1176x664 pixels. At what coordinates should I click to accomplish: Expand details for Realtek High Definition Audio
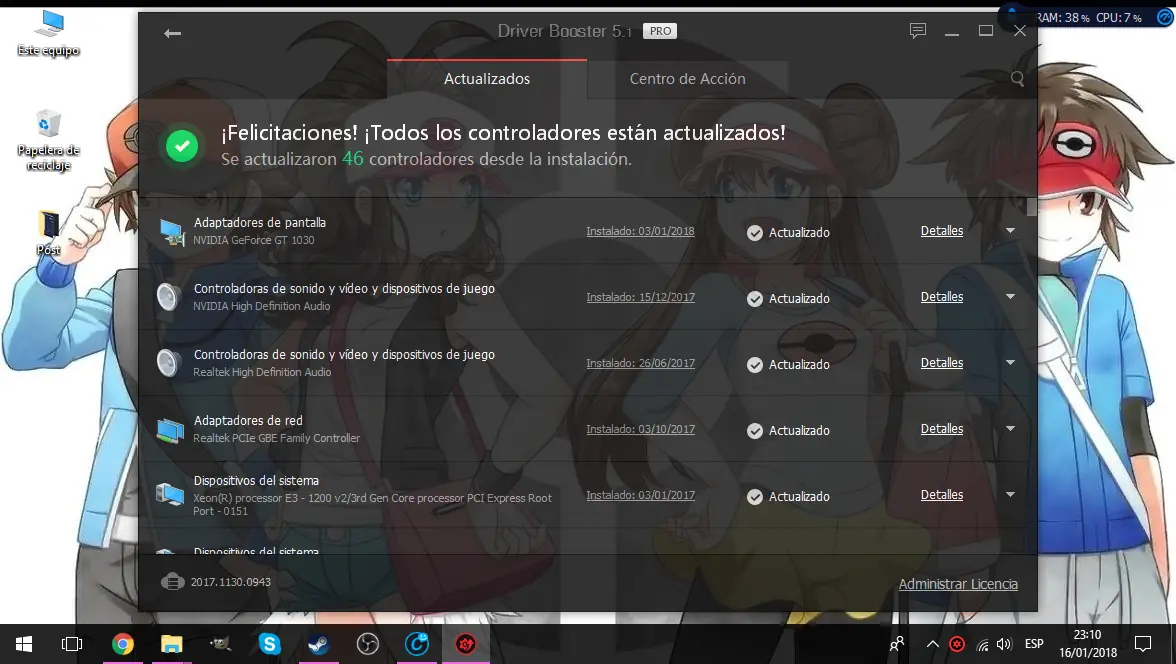1010,363
